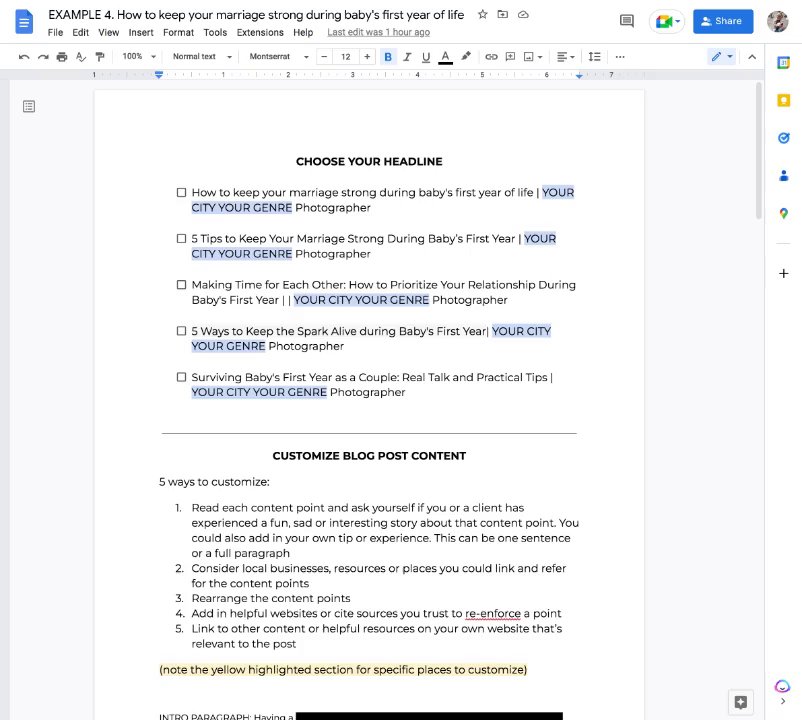Click the right indent marker on ruler
Screen dimensions: 802x720
coord(579,76)
